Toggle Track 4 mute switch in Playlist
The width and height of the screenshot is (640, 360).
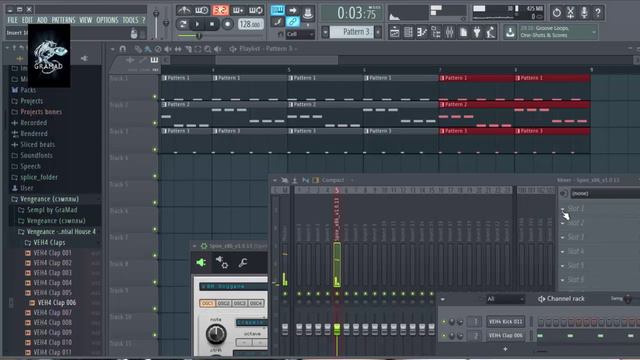[155, 176]
